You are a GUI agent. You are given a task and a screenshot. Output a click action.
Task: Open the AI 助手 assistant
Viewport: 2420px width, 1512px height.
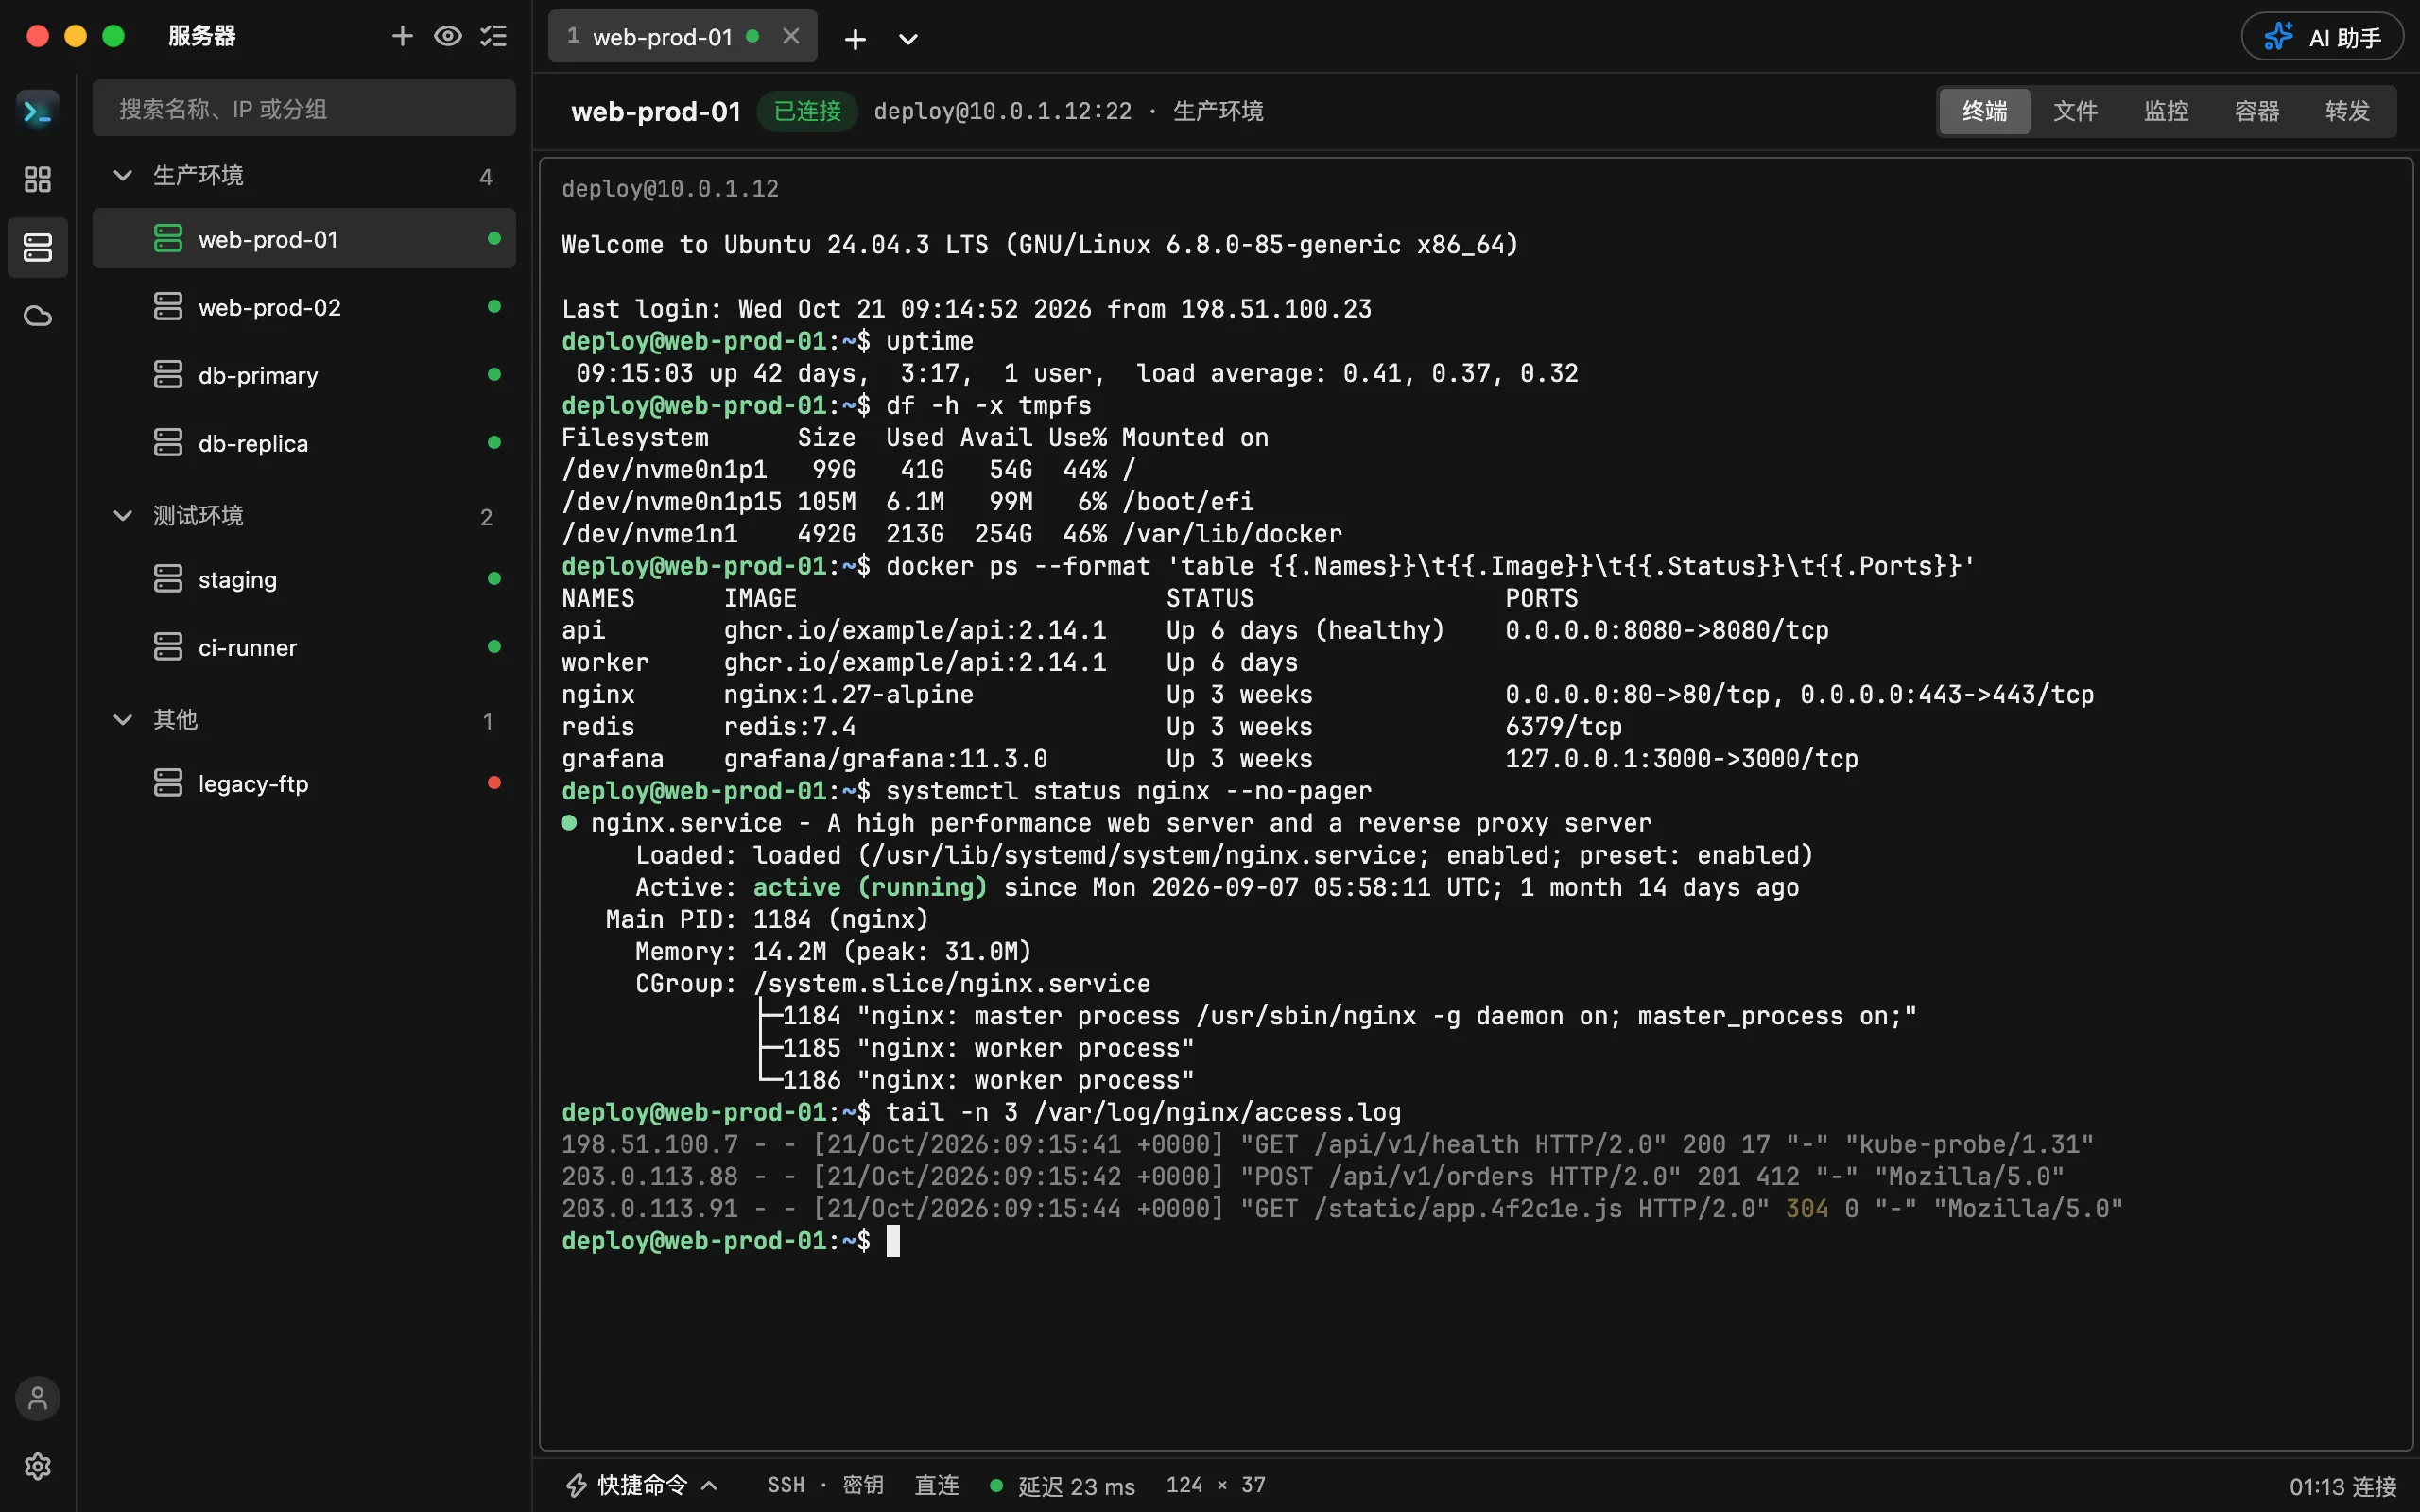(2323, 37)
